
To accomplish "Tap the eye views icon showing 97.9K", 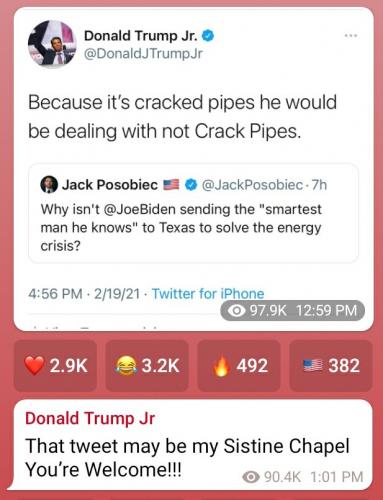I will (236, 311).
